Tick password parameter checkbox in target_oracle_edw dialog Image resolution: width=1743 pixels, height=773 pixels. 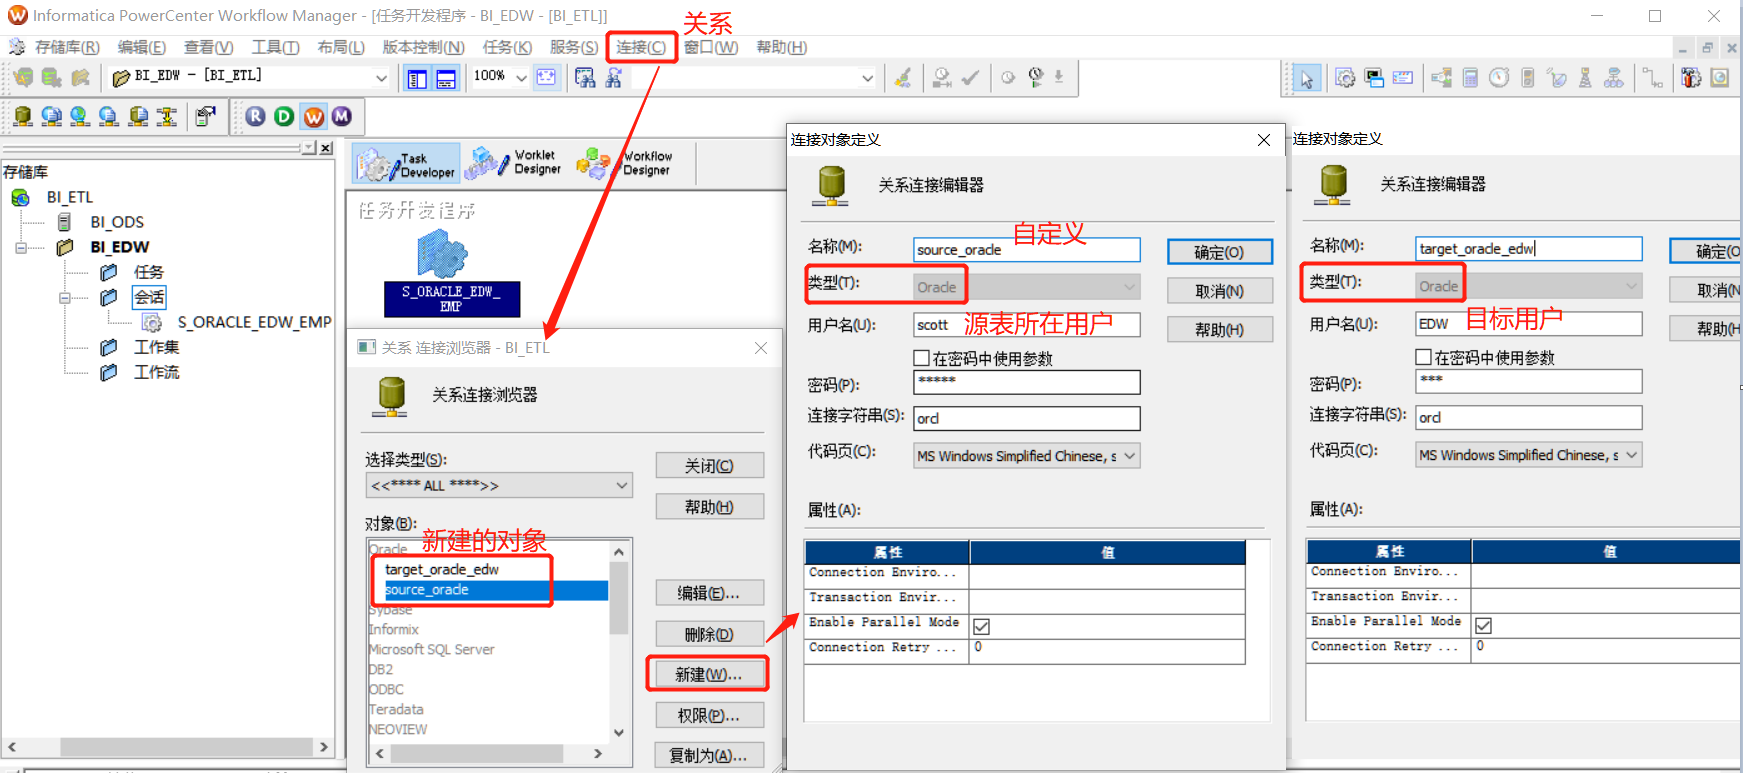[x=1424, y=357]
